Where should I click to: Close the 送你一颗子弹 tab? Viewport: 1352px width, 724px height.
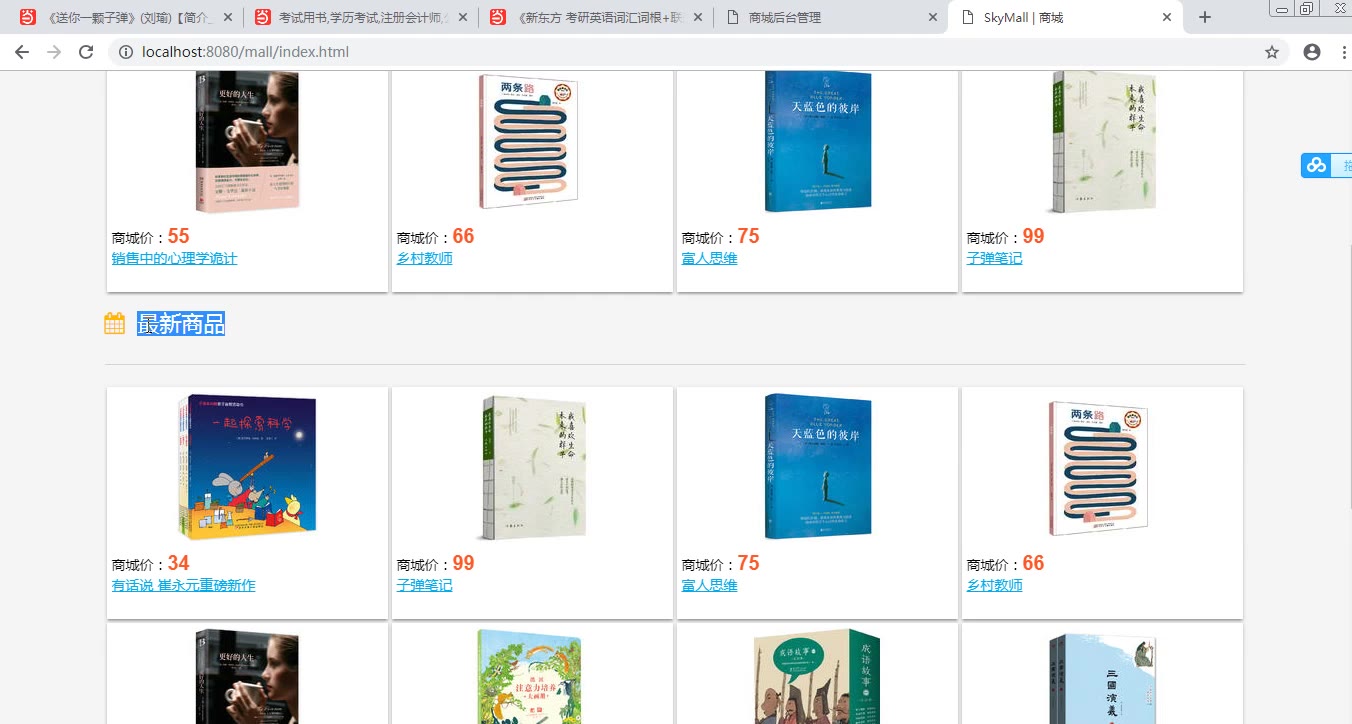pos(228,17)
